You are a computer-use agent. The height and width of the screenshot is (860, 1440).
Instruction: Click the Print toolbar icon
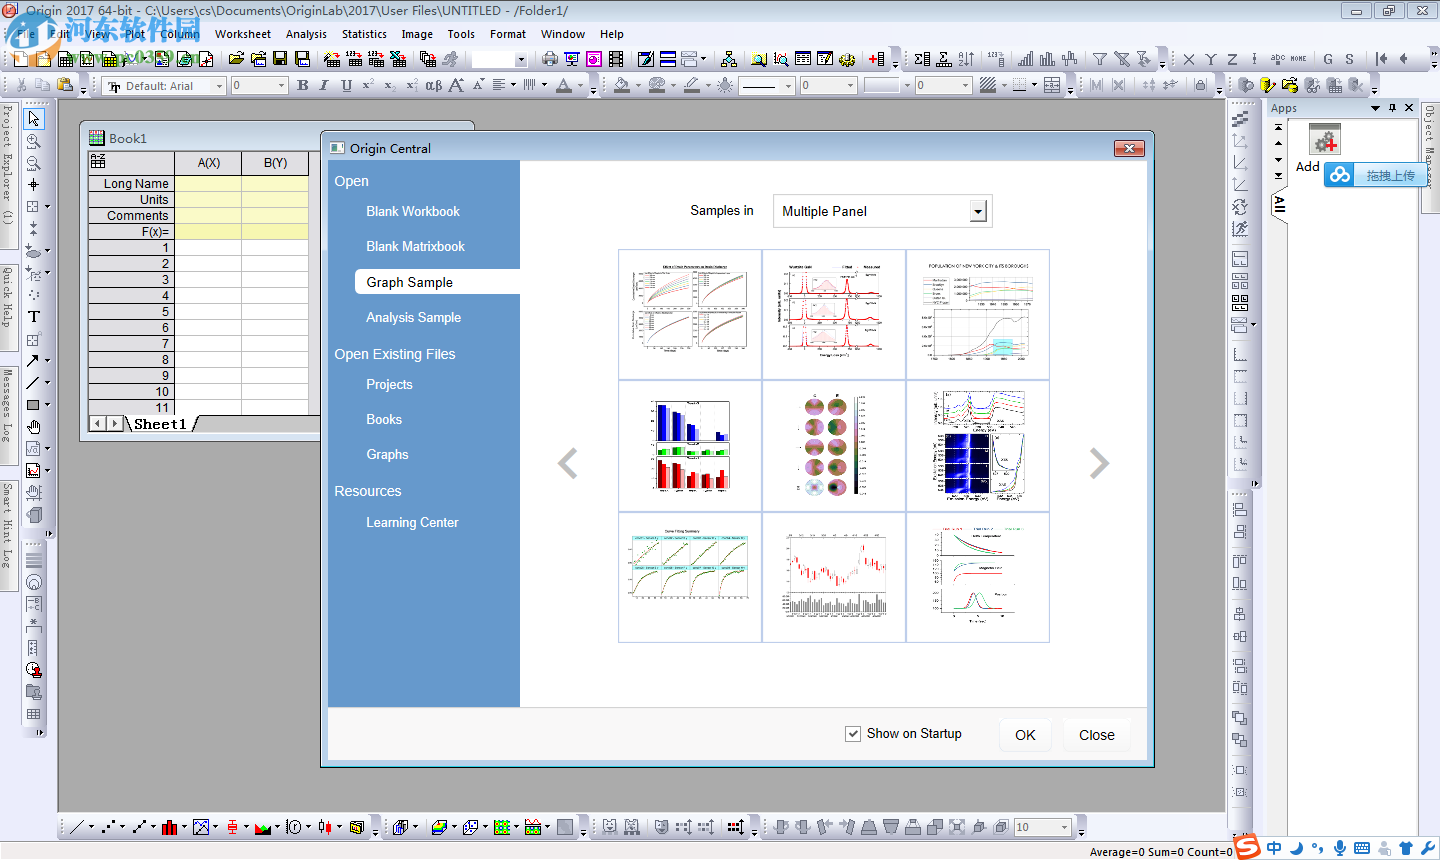click(549, 59)
